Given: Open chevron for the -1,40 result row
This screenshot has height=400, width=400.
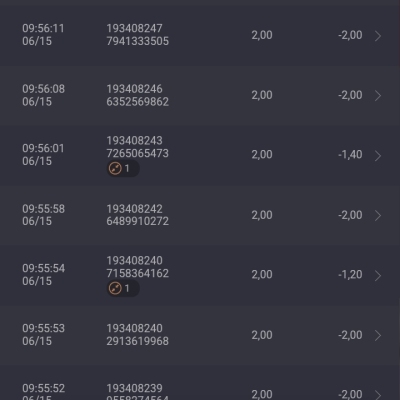Looking at the screenshot, I should [378, 156].
